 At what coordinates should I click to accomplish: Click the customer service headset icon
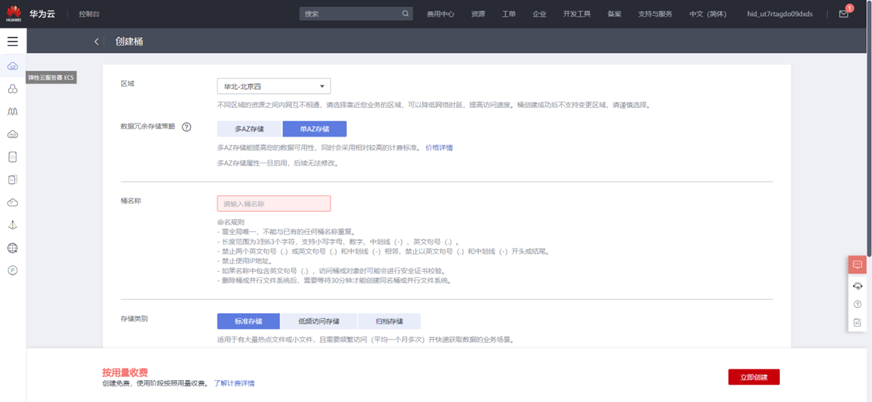coord(857,286)
